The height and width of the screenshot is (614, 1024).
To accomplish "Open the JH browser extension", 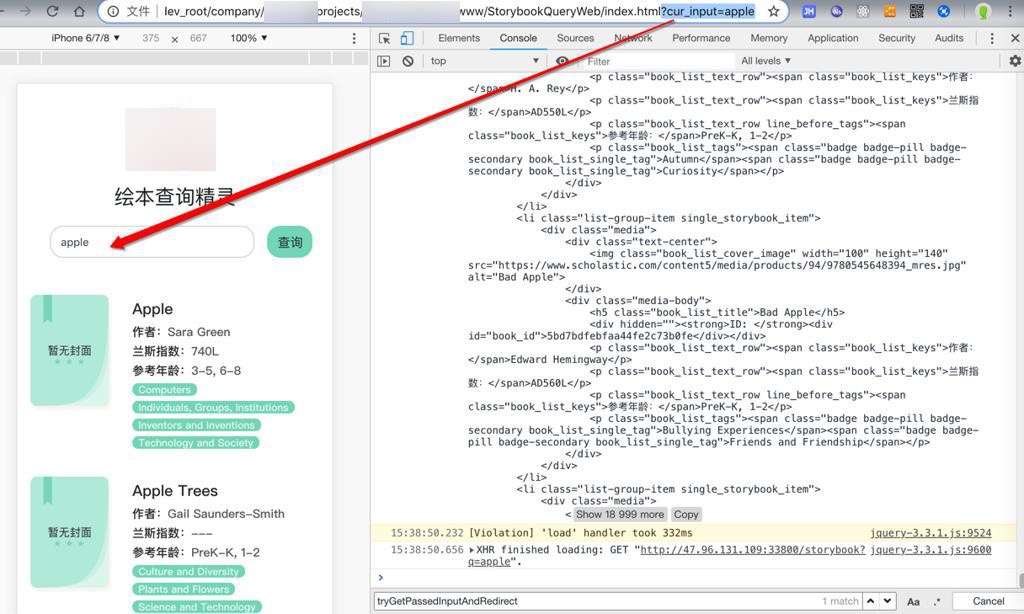I will coord(808,11).
